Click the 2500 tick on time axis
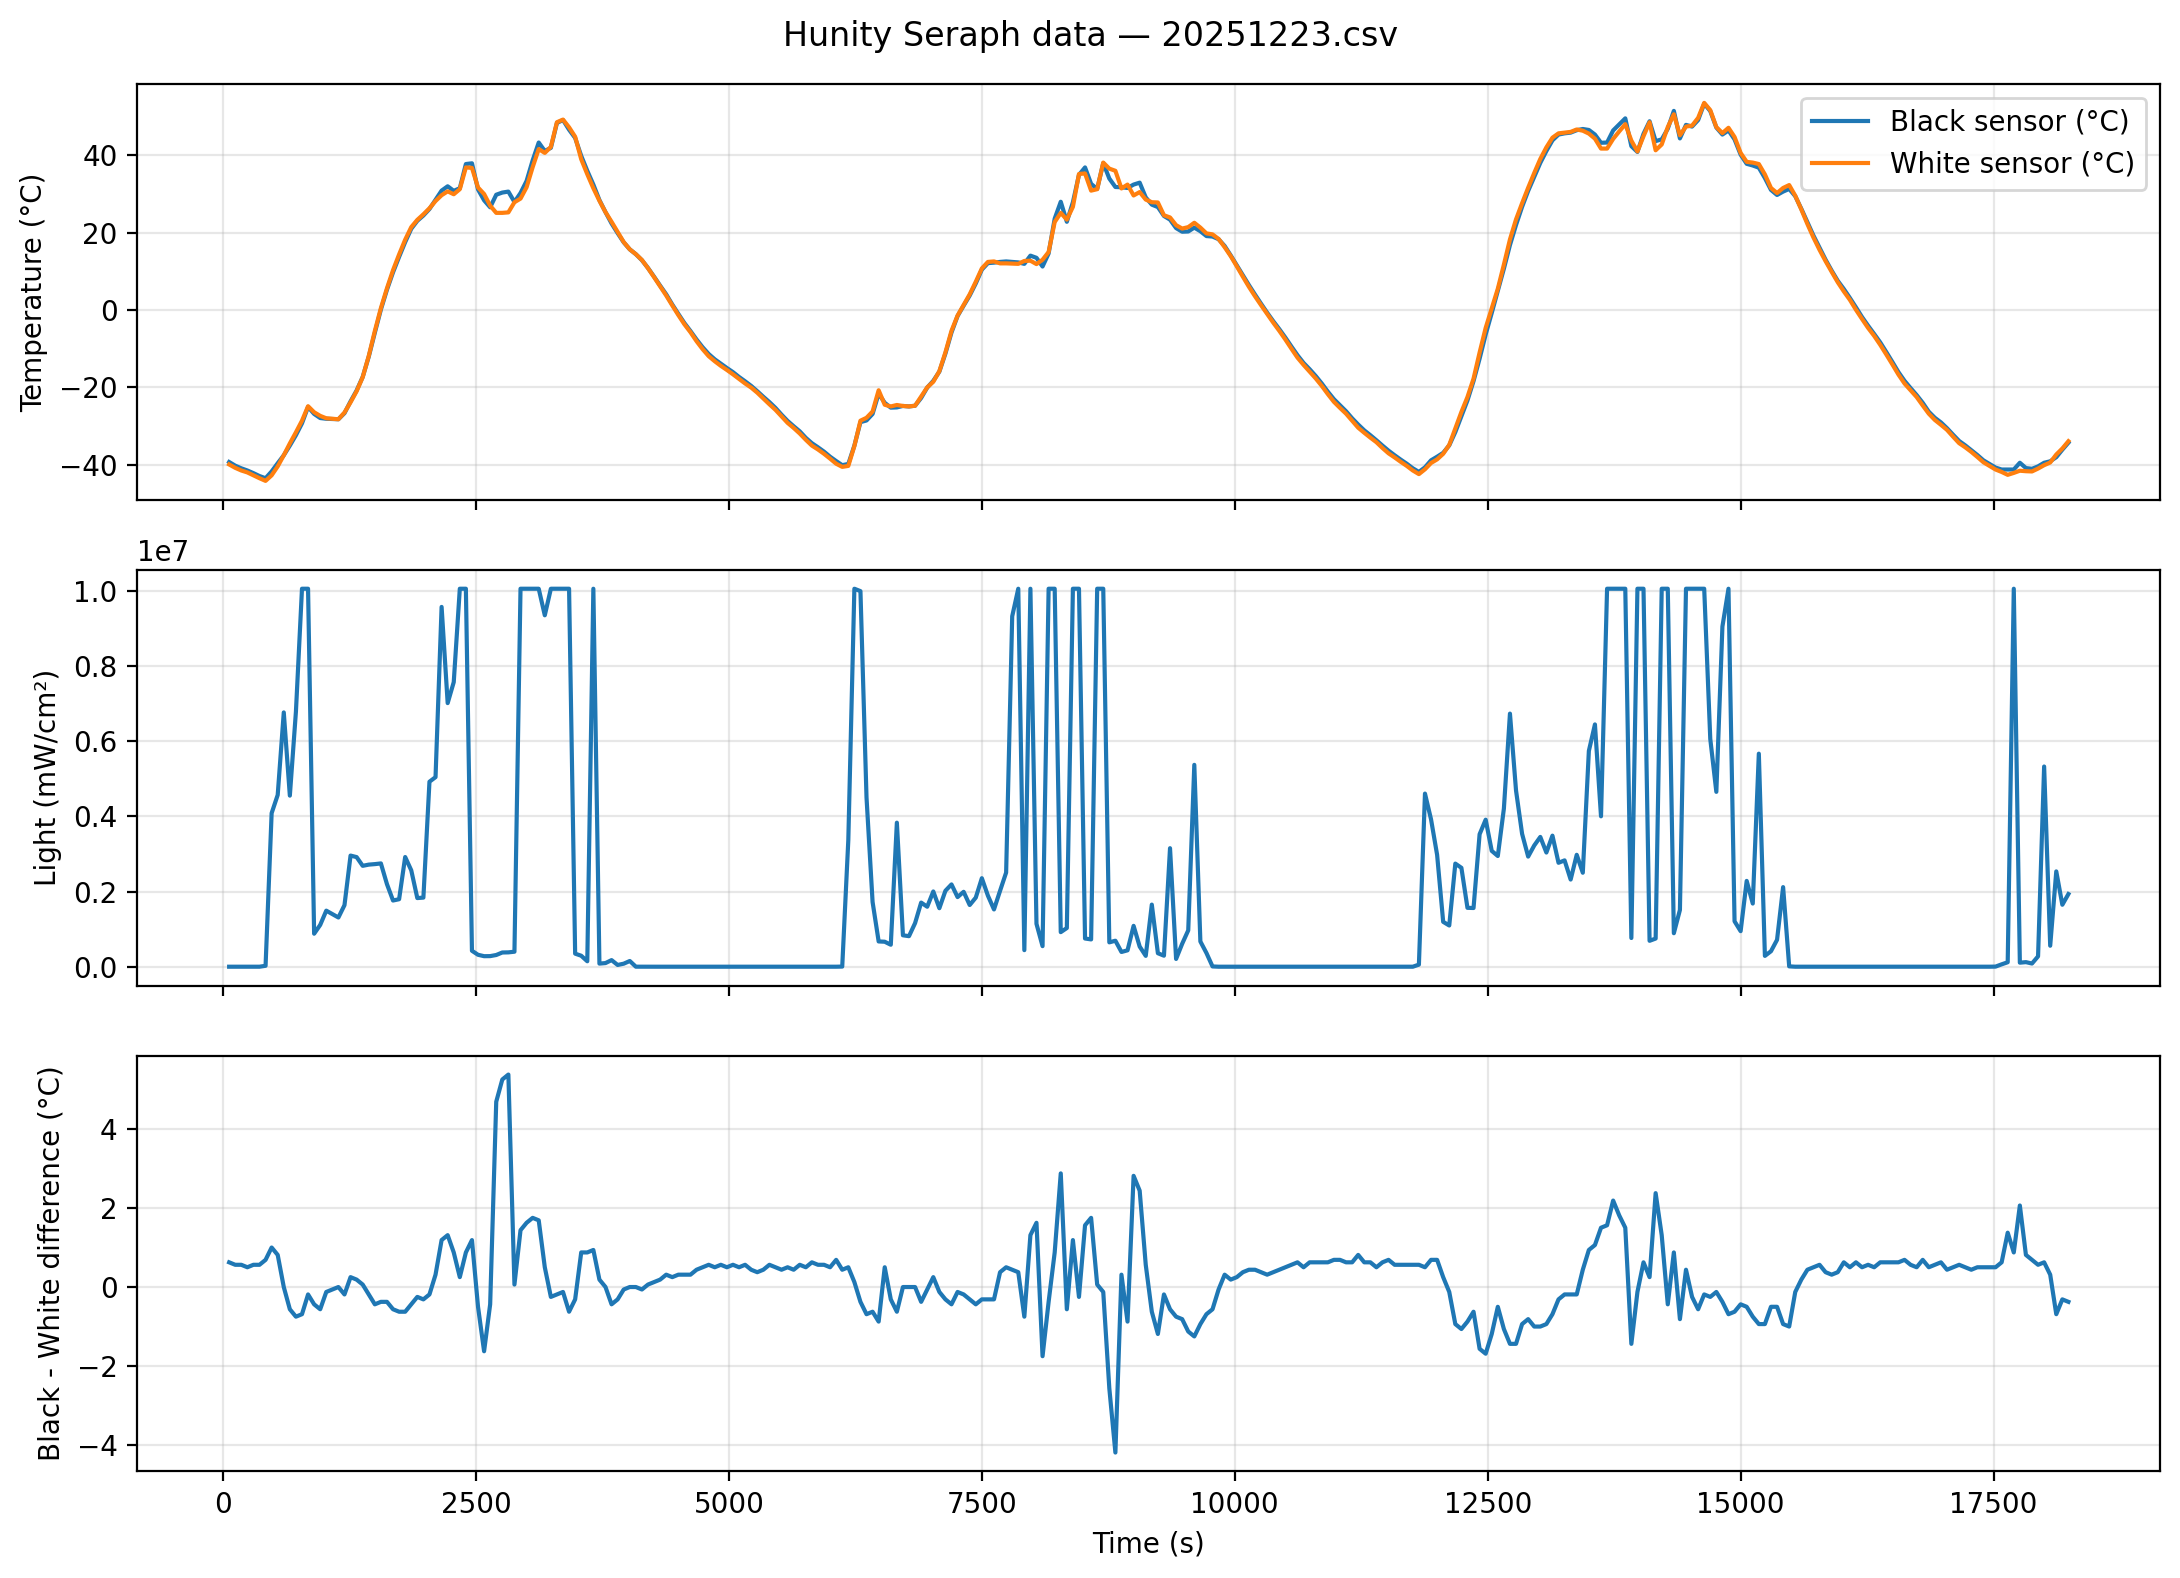This screenshot has height=1578, width=2180. click(x=475, y=1503)
